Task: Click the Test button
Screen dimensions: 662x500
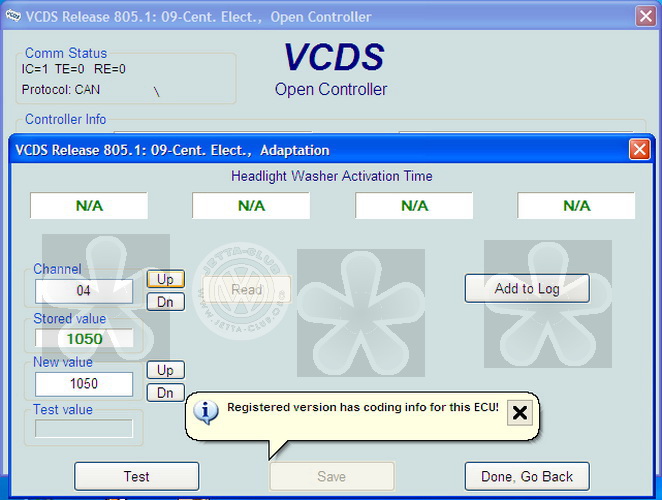Action: [136, 476]
